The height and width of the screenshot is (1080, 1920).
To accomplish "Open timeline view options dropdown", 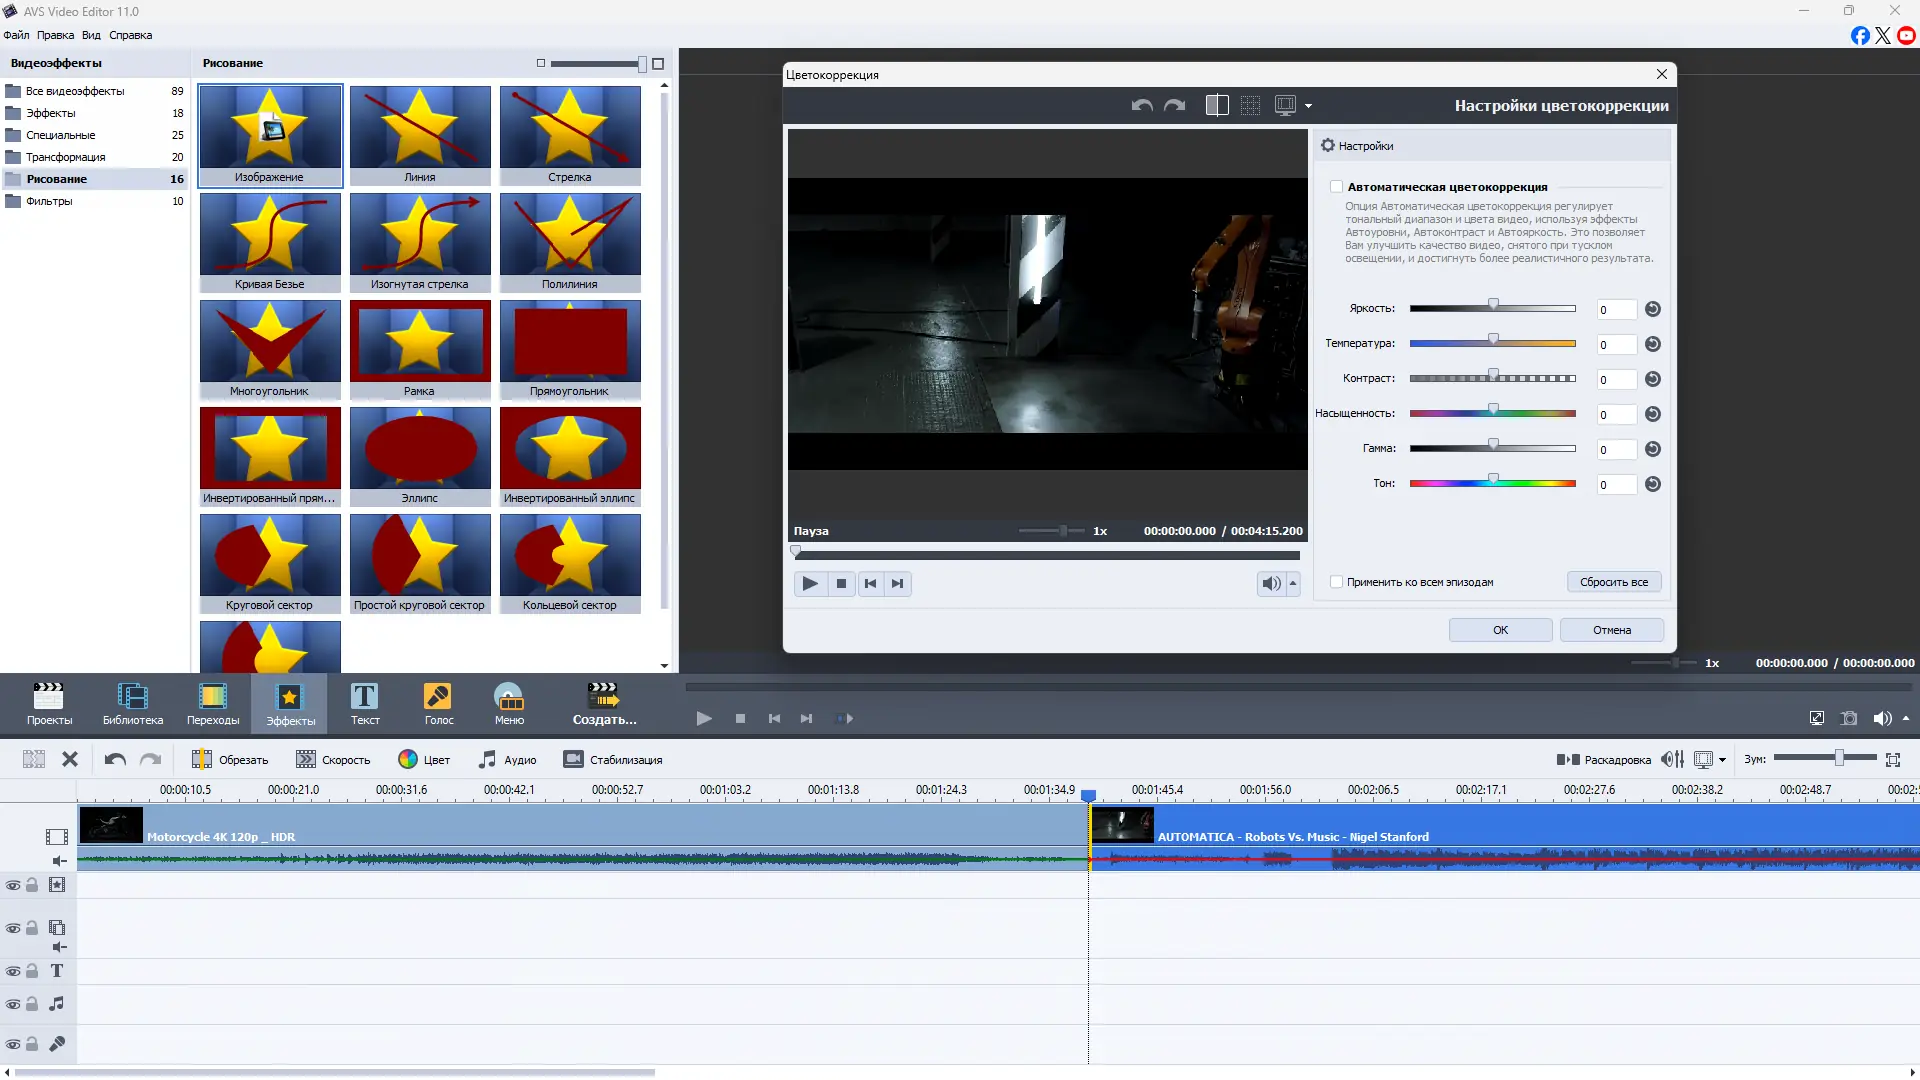I will coord(1722,760).
